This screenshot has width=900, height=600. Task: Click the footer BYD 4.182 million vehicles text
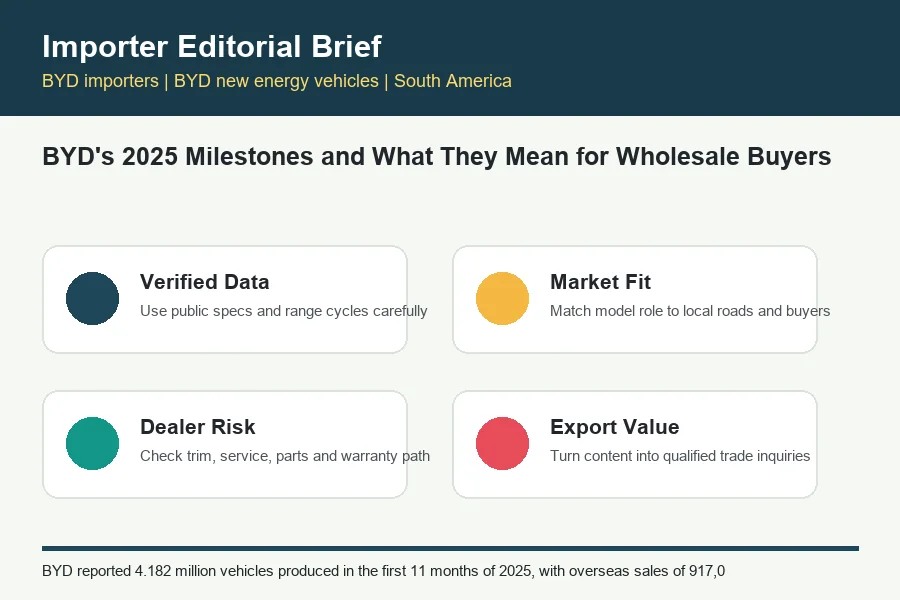click(383, 571)
